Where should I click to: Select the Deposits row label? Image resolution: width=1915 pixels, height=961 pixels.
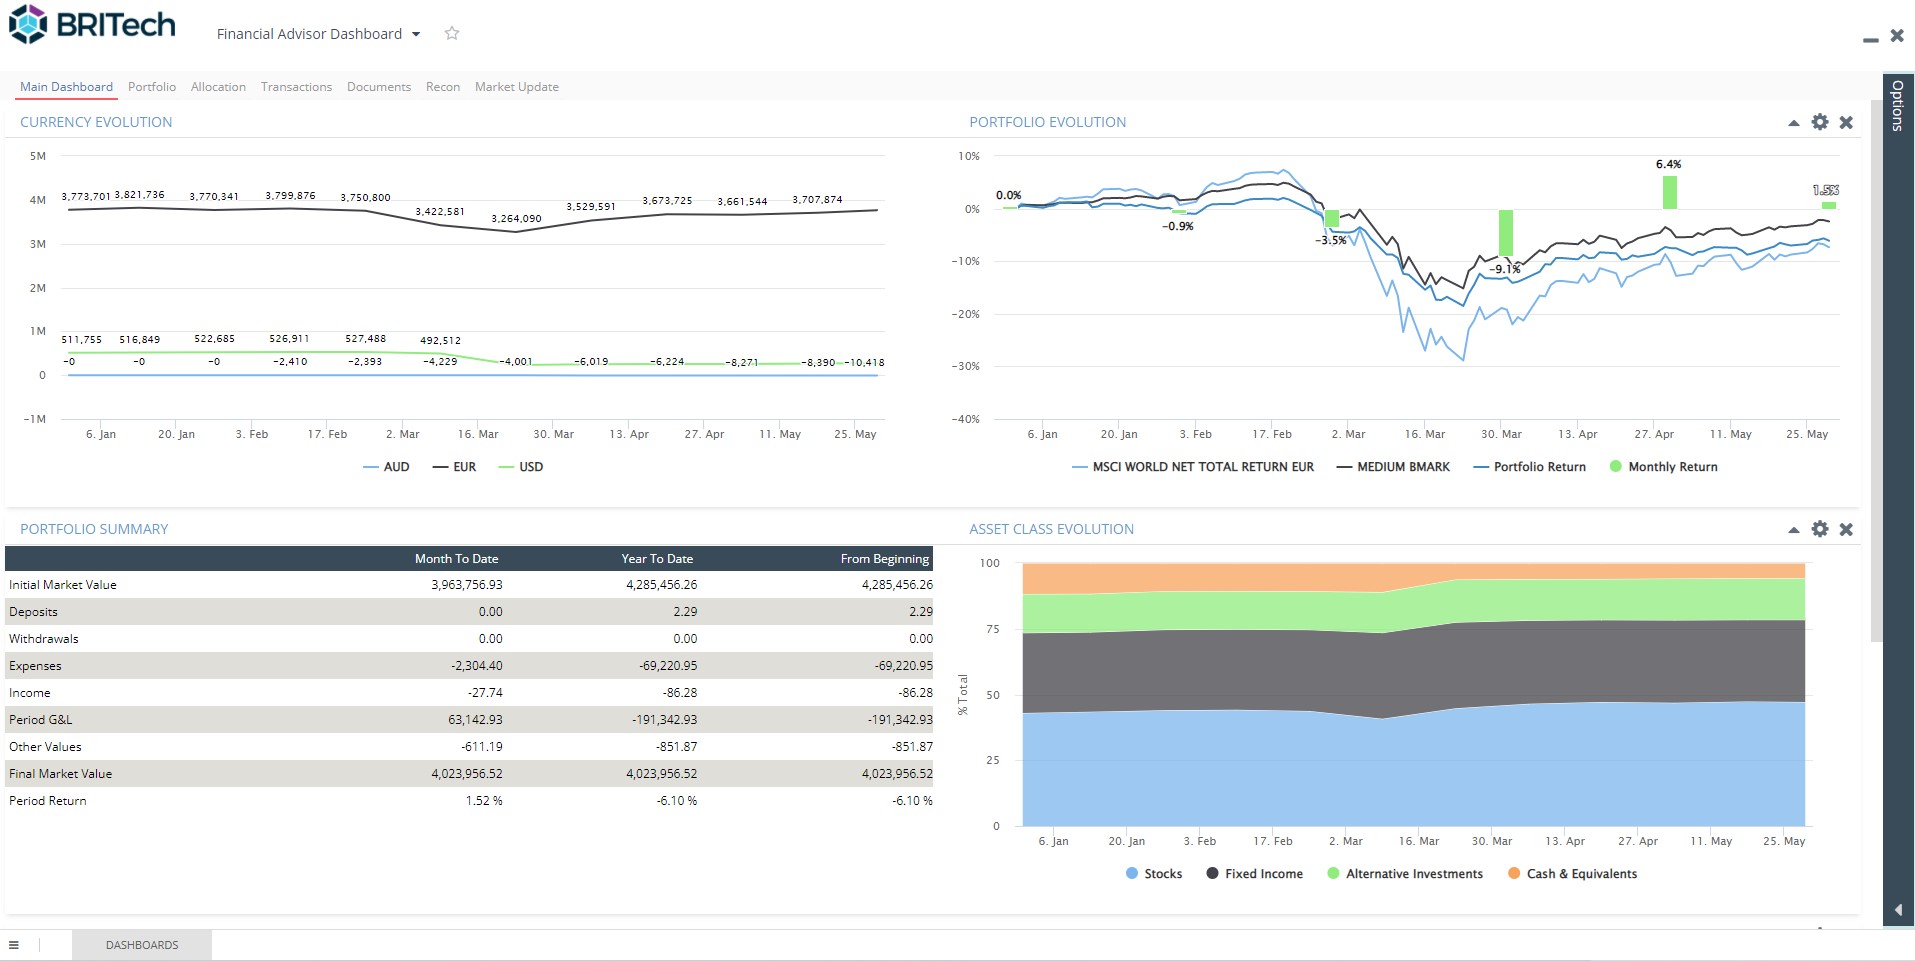coord(33,612)
